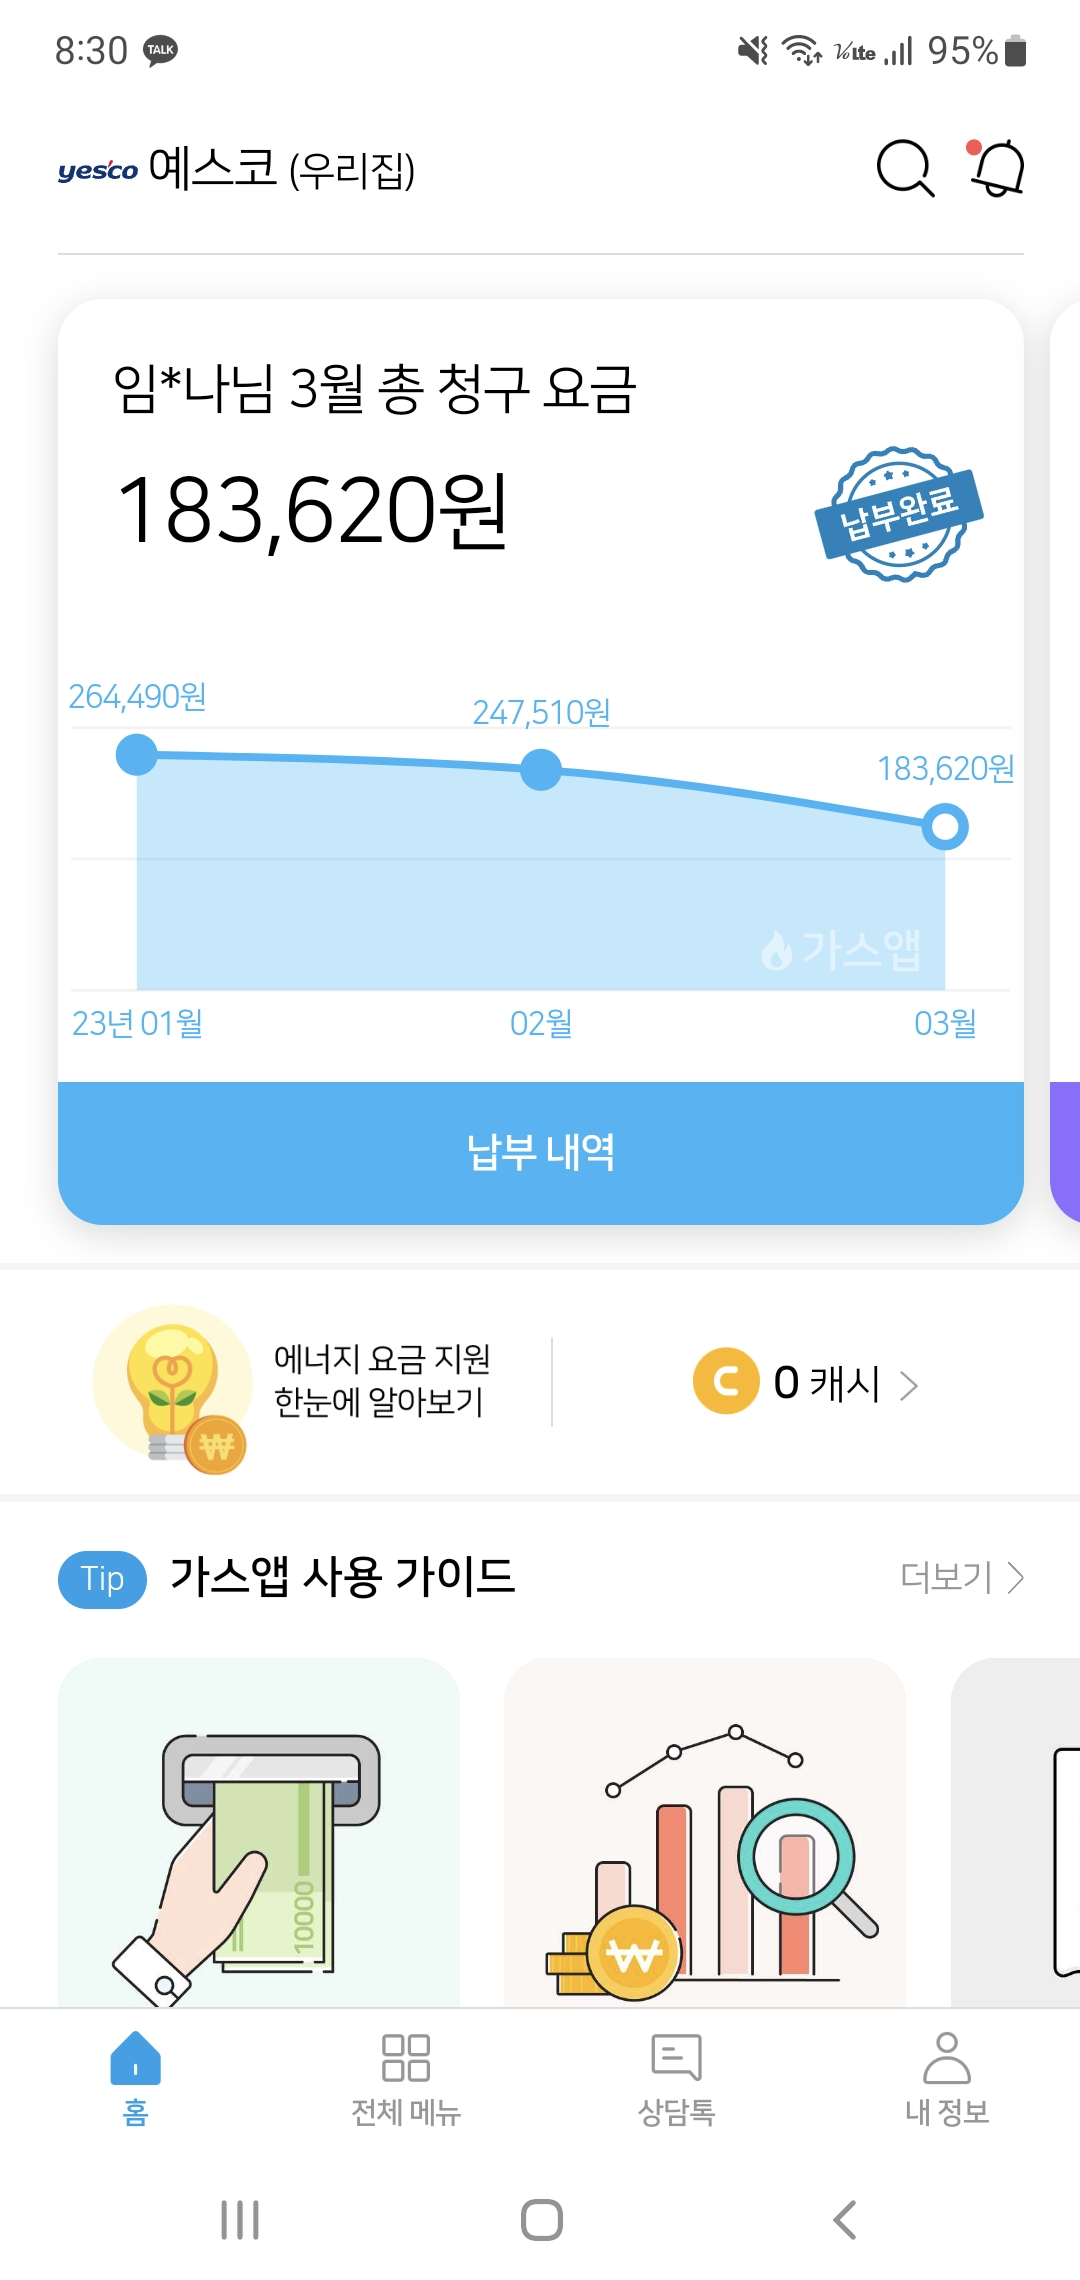The height and width of the screenshot is (2280, 1080).
Task: Go to the 내 정보 tab
Action: click(x=946, y=2077)
